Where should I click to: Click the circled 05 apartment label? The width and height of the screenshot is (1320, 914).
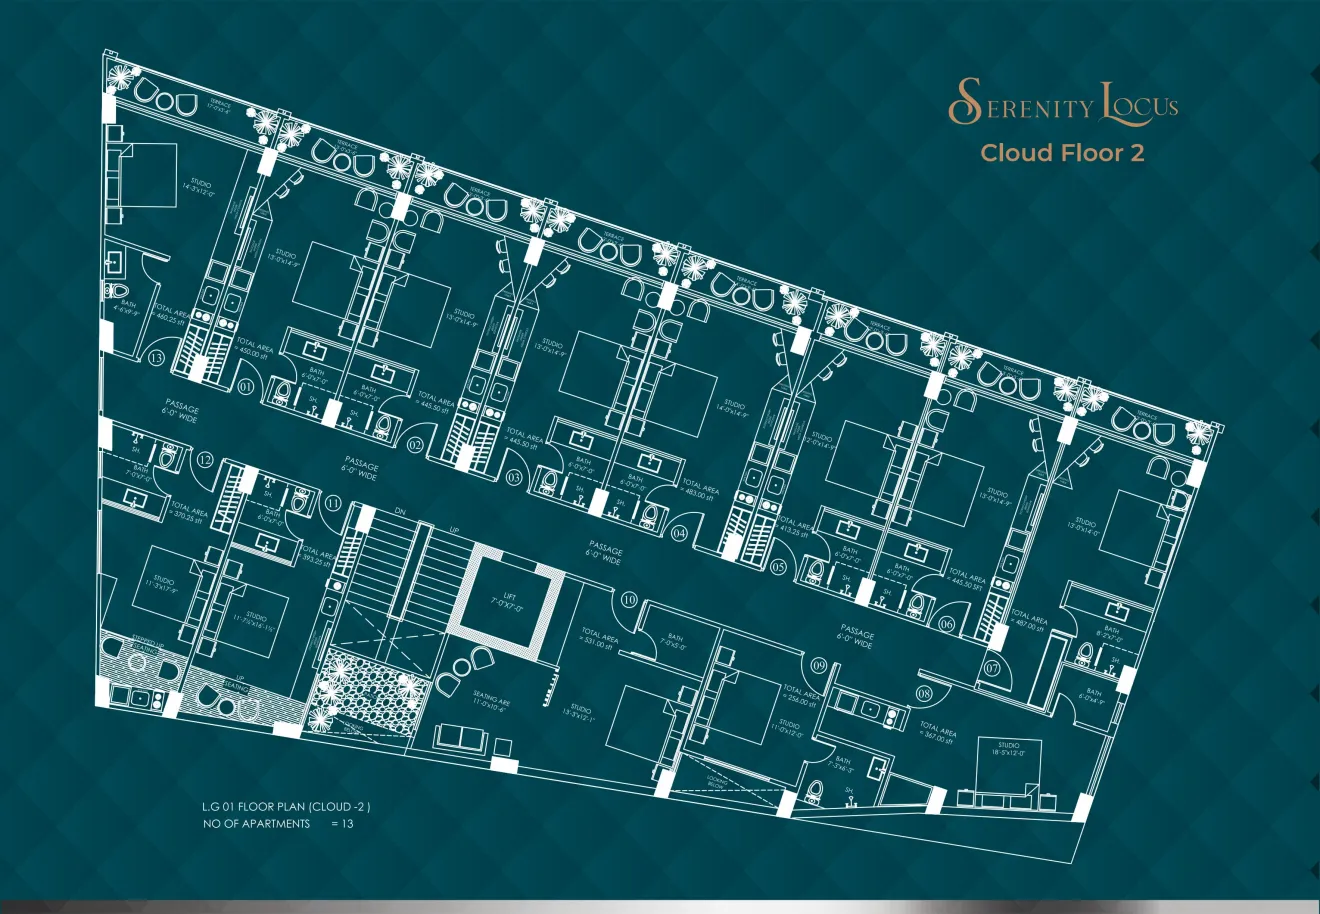tap(778, 566)
